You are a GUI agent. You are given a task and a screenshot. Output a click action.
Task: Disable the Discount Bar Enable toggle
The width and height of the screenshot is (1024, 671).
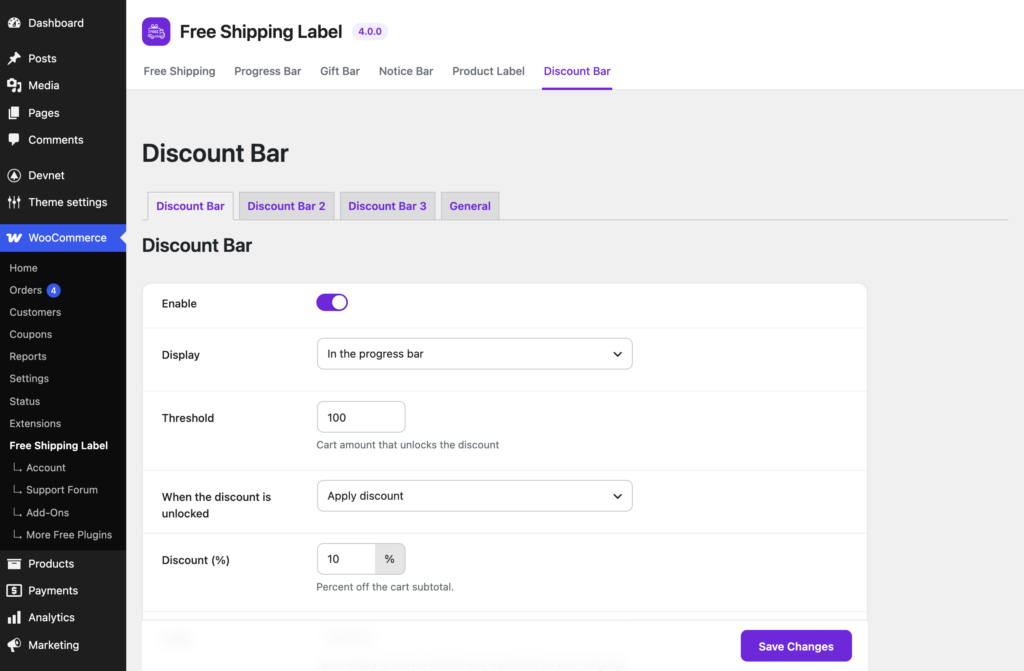332,303
